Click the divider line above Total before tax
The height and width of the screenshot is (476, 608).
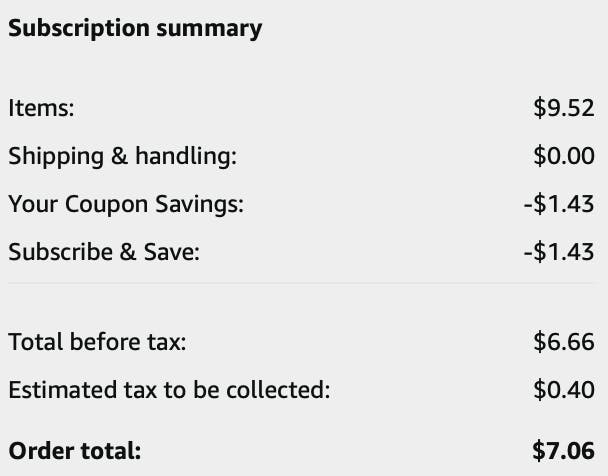click(304, 283)
